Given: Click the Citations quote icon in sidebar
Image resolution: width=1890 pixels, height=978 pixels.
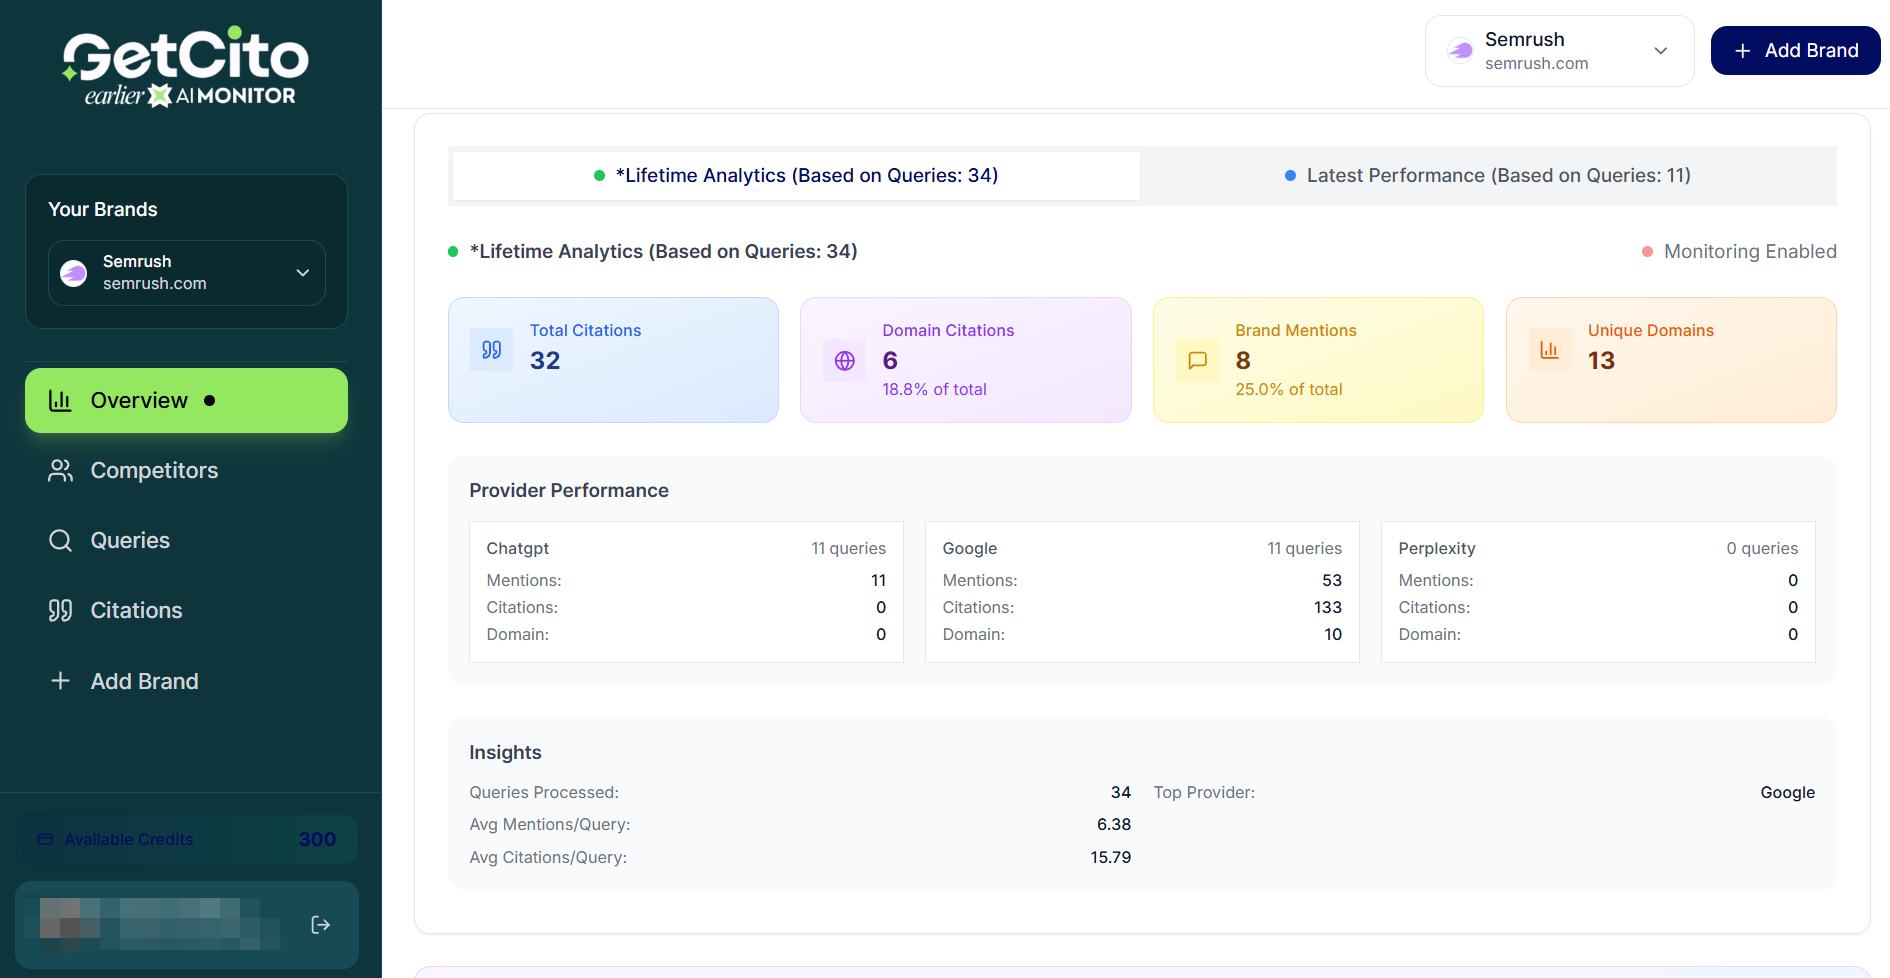Looking at the screenshot, I should (x=60, y=611).
